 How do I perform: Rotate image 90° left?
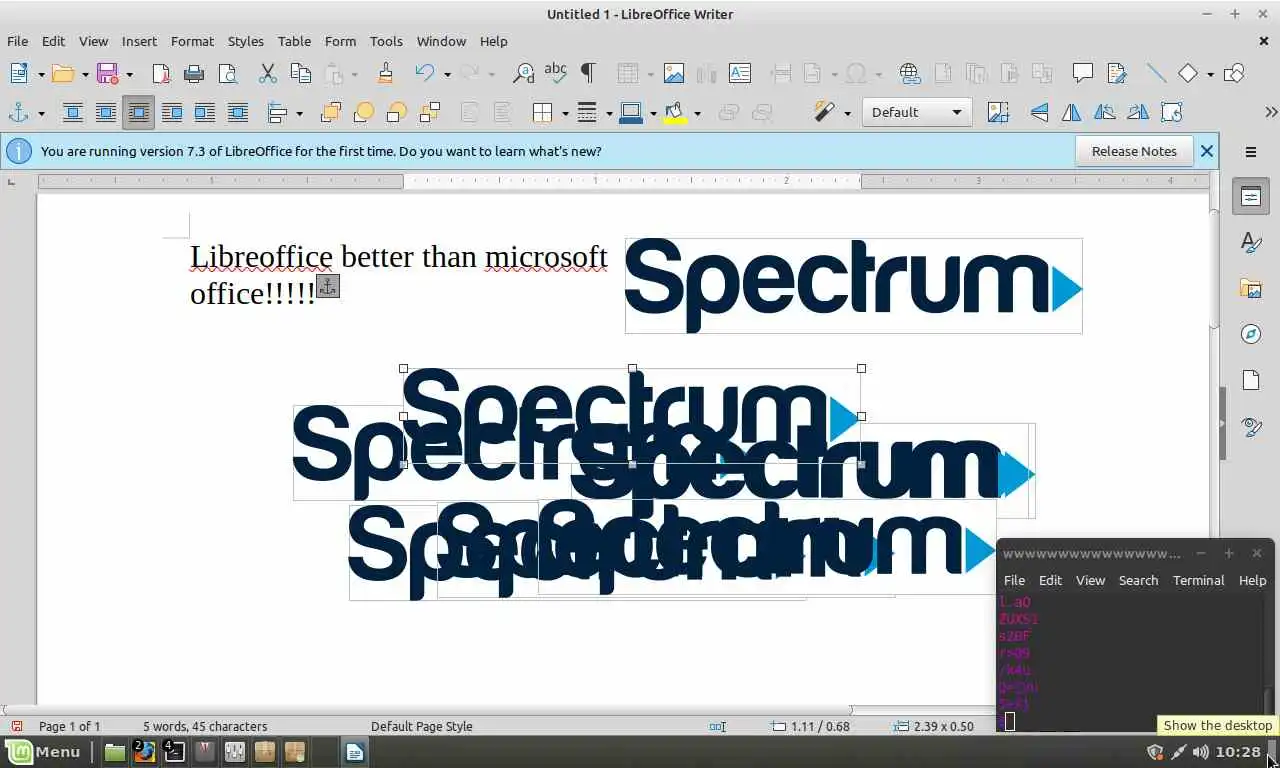tap(1105, 112)
